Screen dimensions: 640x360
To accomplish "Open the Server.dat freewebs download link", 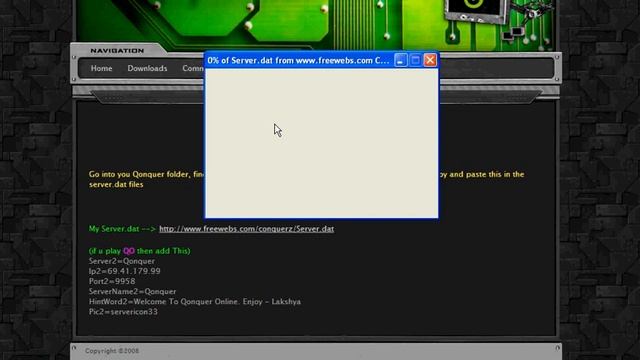I will pos(246,229).
